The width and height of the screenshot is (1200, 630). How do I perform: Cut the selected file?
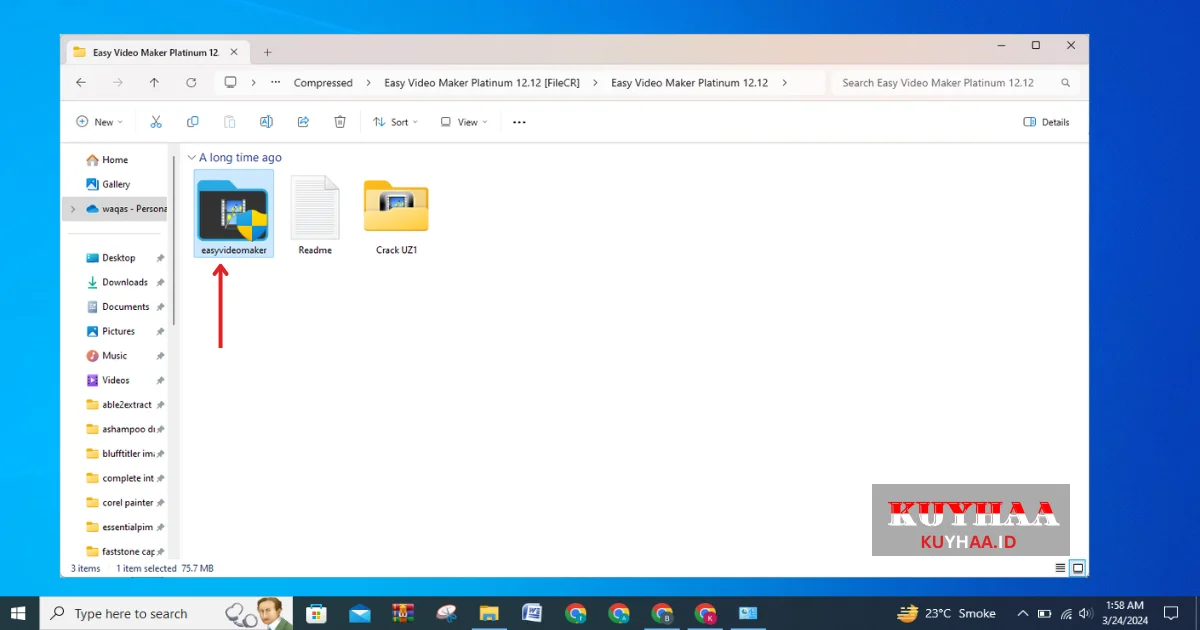coord(156,122)
